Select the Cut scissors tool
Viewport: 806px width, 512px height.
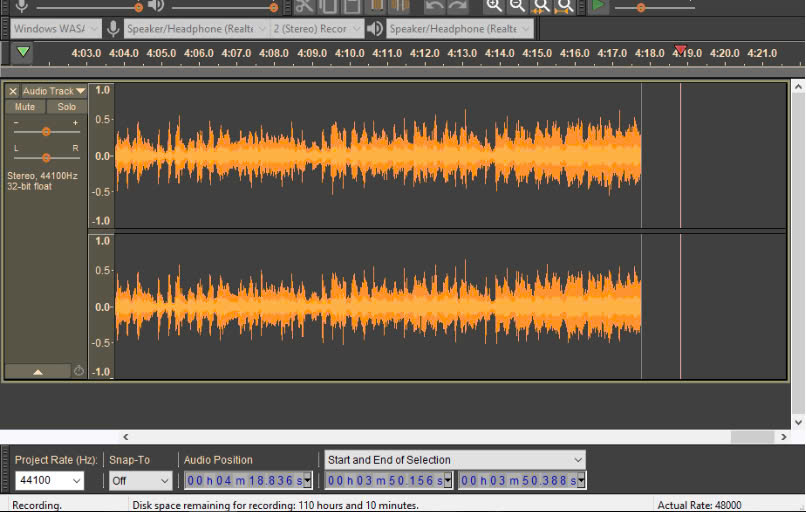304,6
